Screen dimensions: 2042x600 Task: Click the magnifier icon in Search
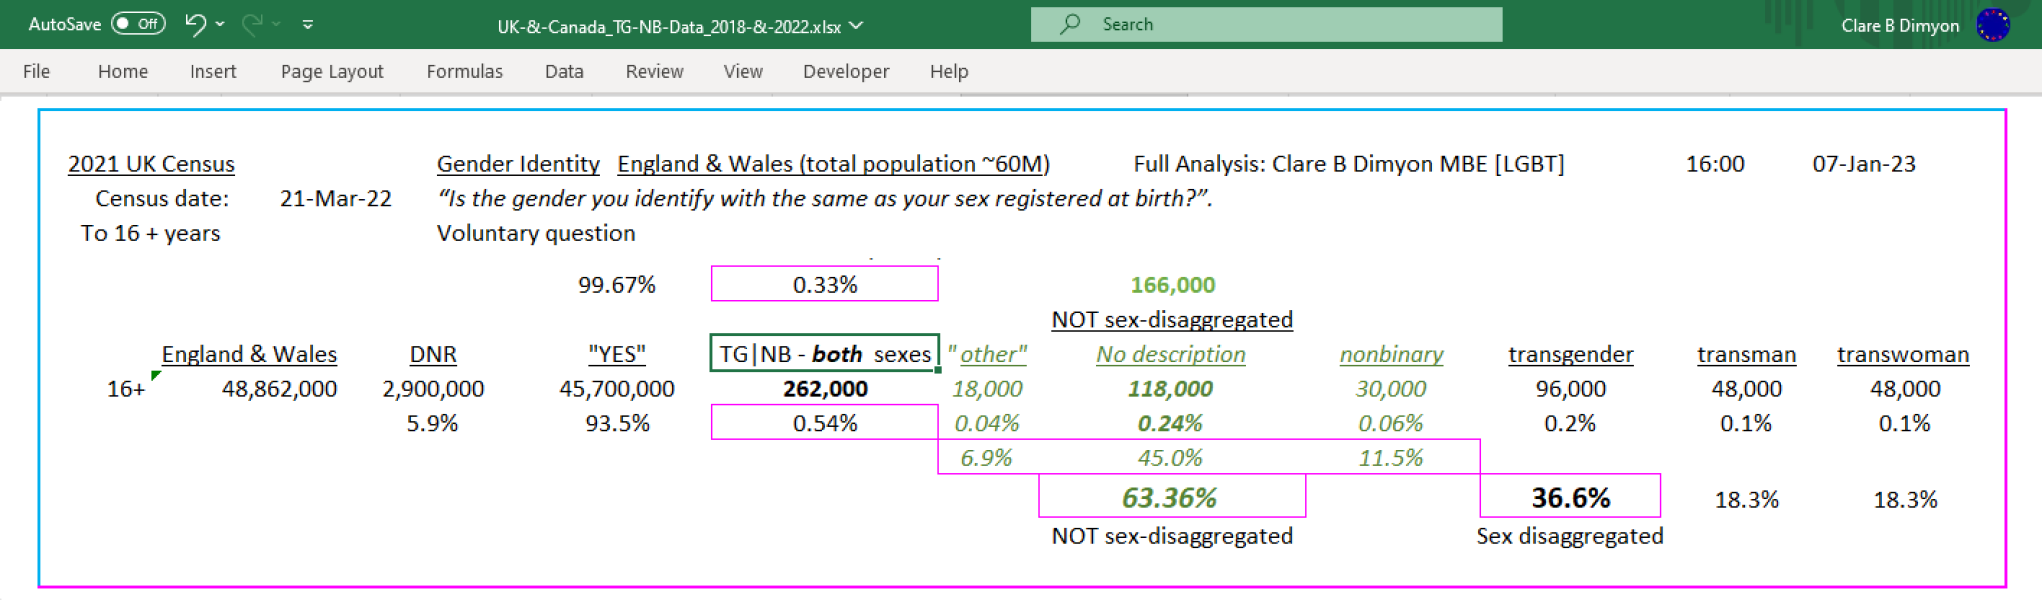[1070, 24]
